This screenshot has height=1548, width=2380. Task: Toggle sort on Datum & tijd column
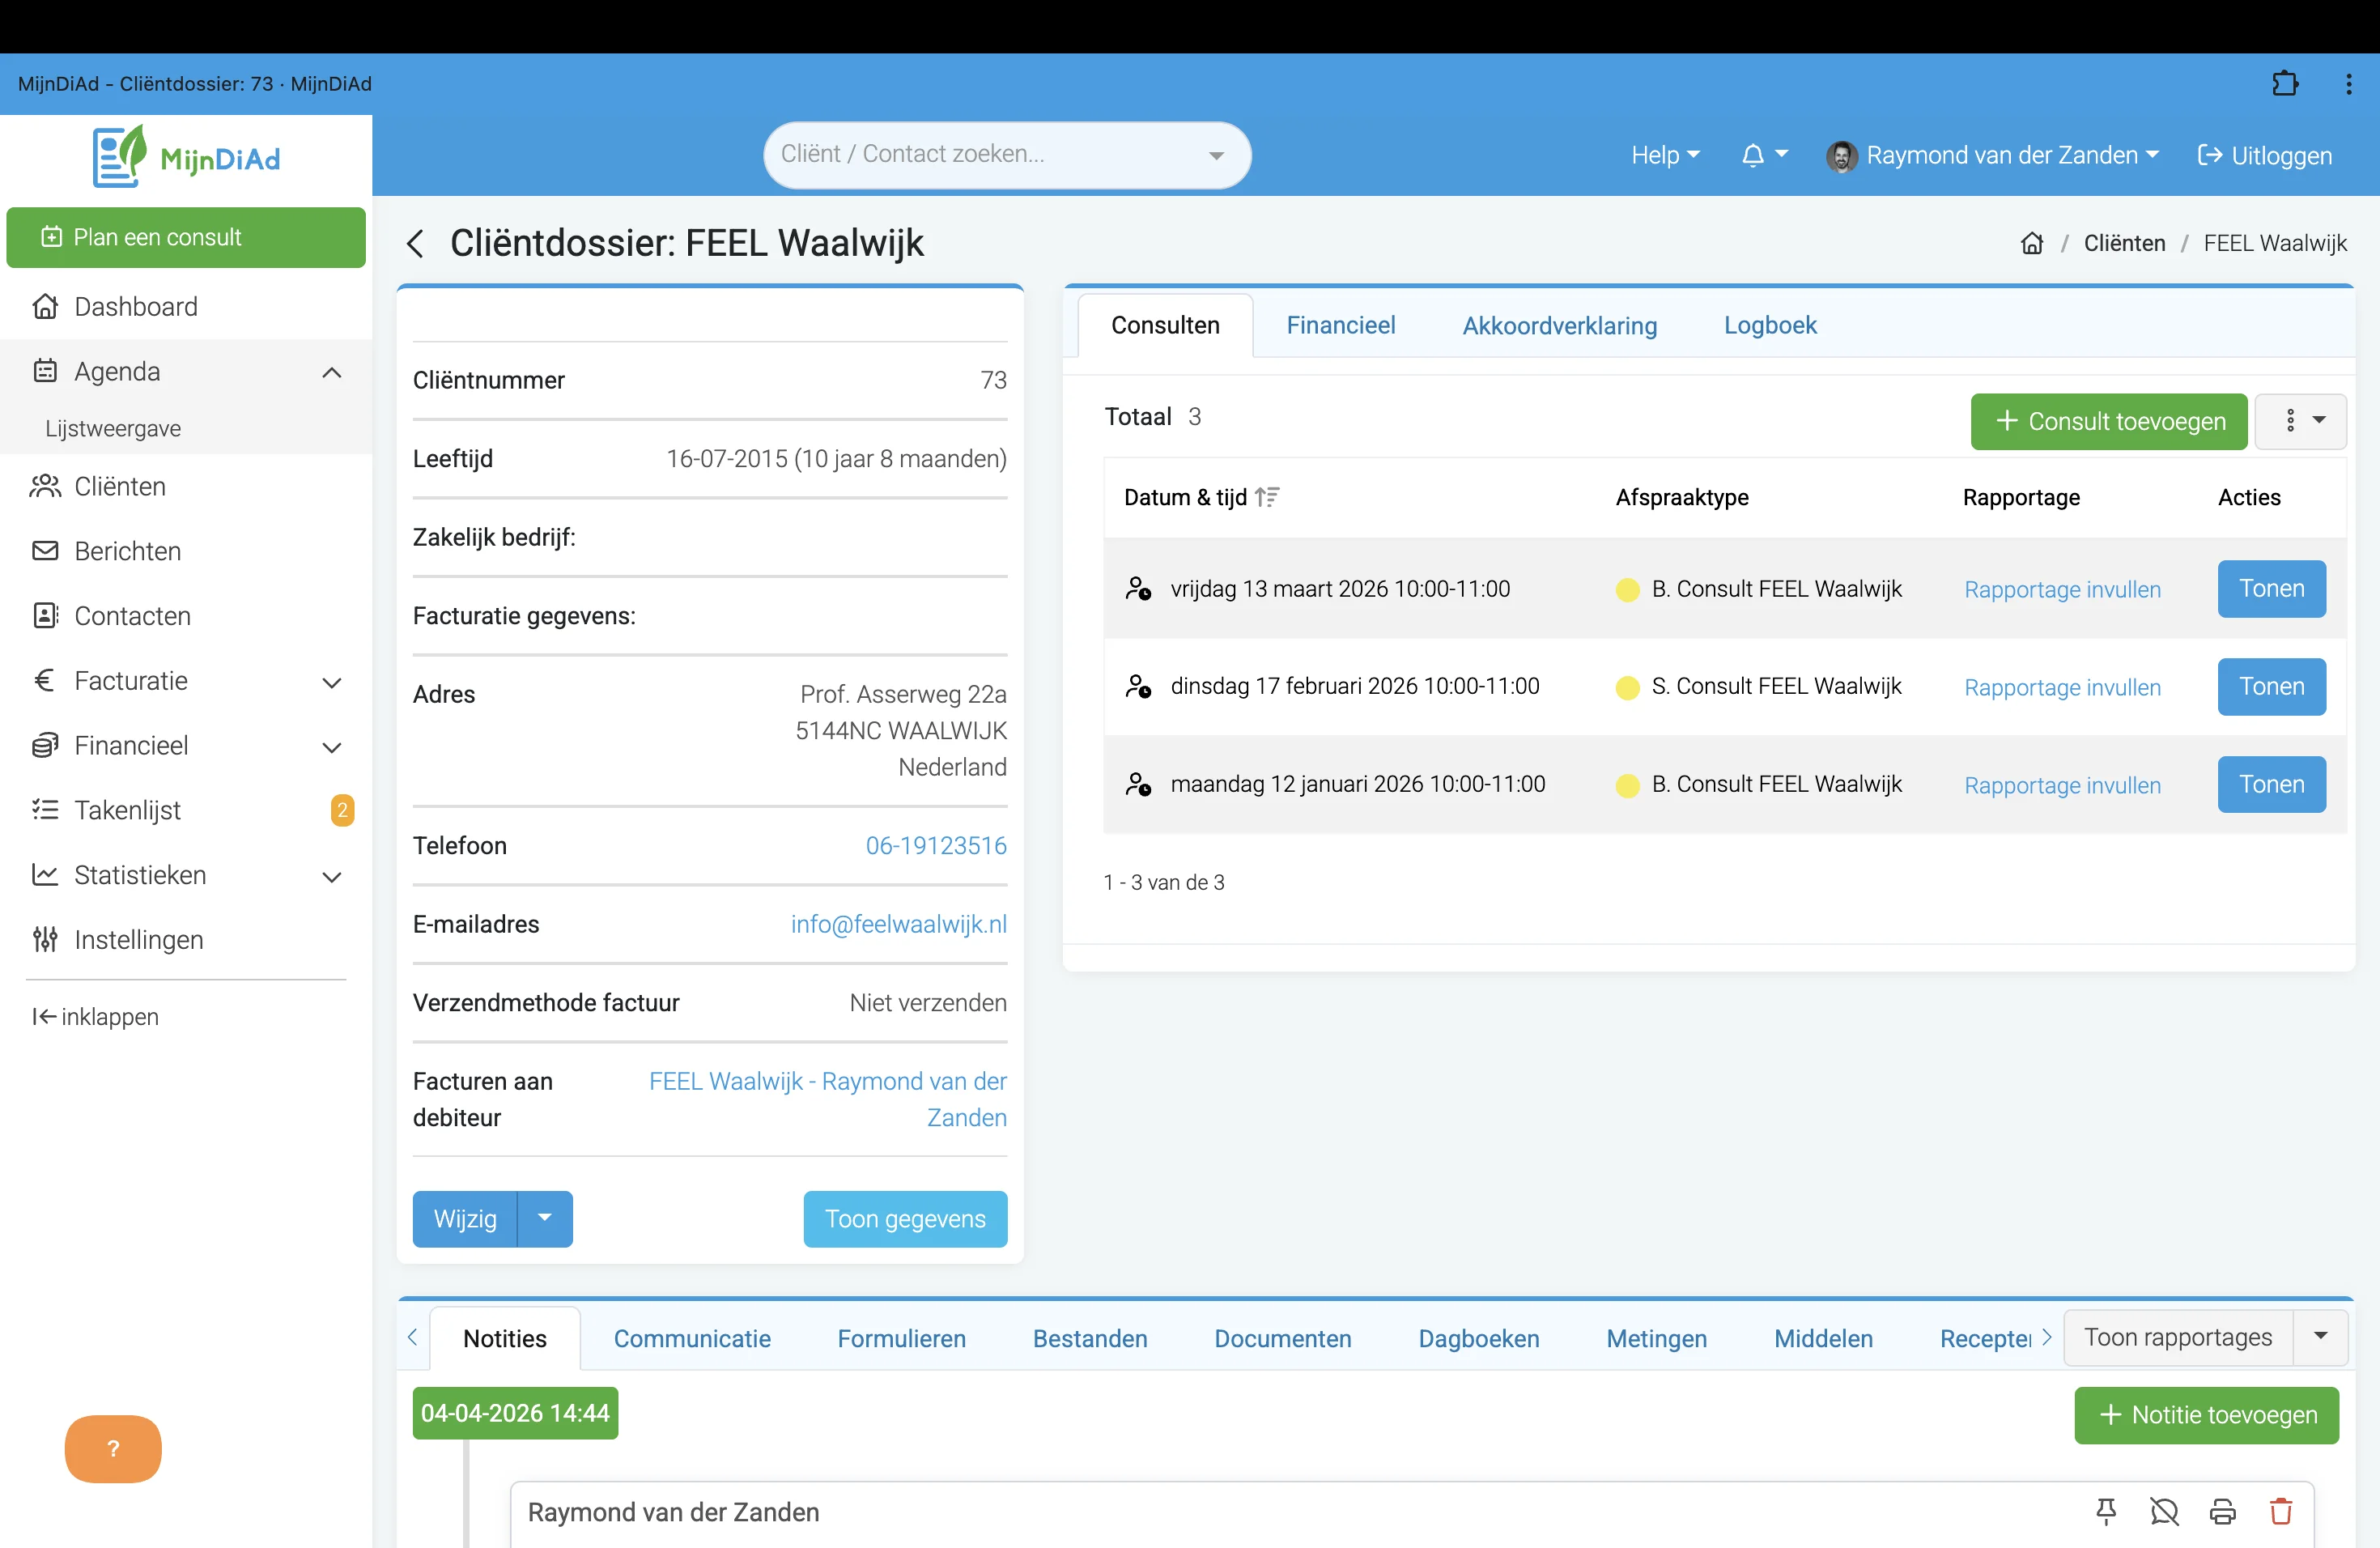coord(1267,497)
